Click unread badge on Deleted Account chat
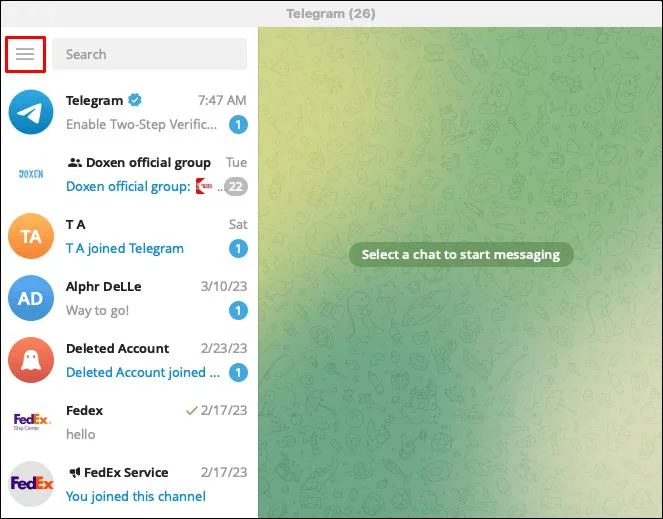Viewport: 663px width, 519px height. pos(238,373)
